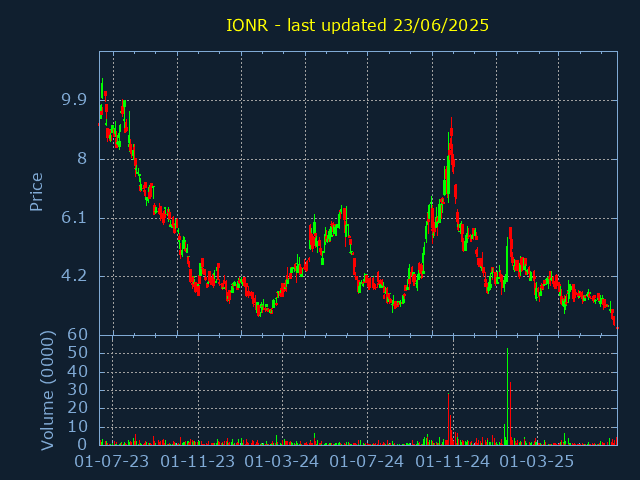Click the tallest volume spike bar

coord(507,400)
